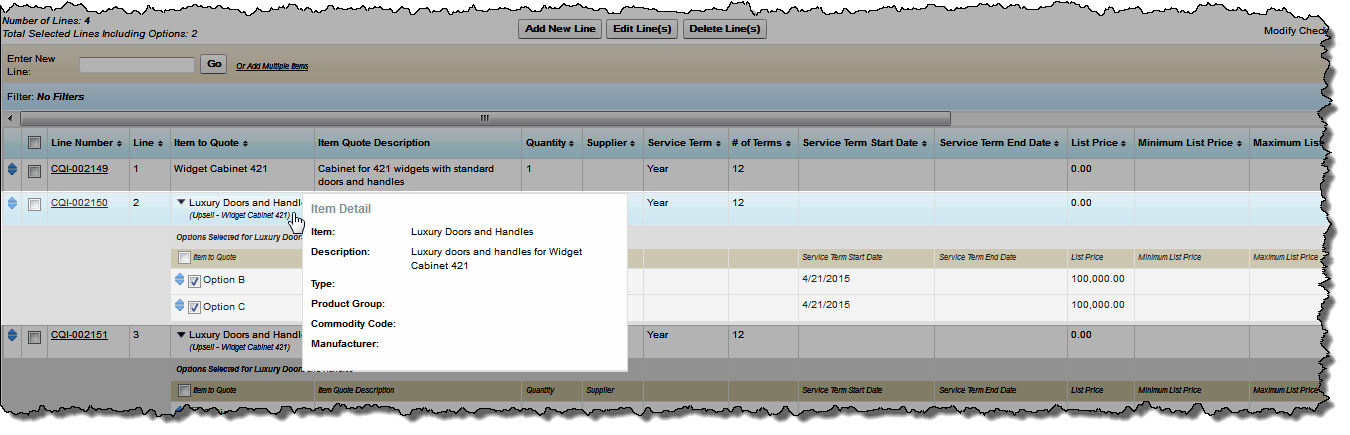The width and height of the screenshot is (1350, 435).
Task: Click the reorder arrows icon for line CQI-002149
Action: pyautogui.click(x=12, y=170)
